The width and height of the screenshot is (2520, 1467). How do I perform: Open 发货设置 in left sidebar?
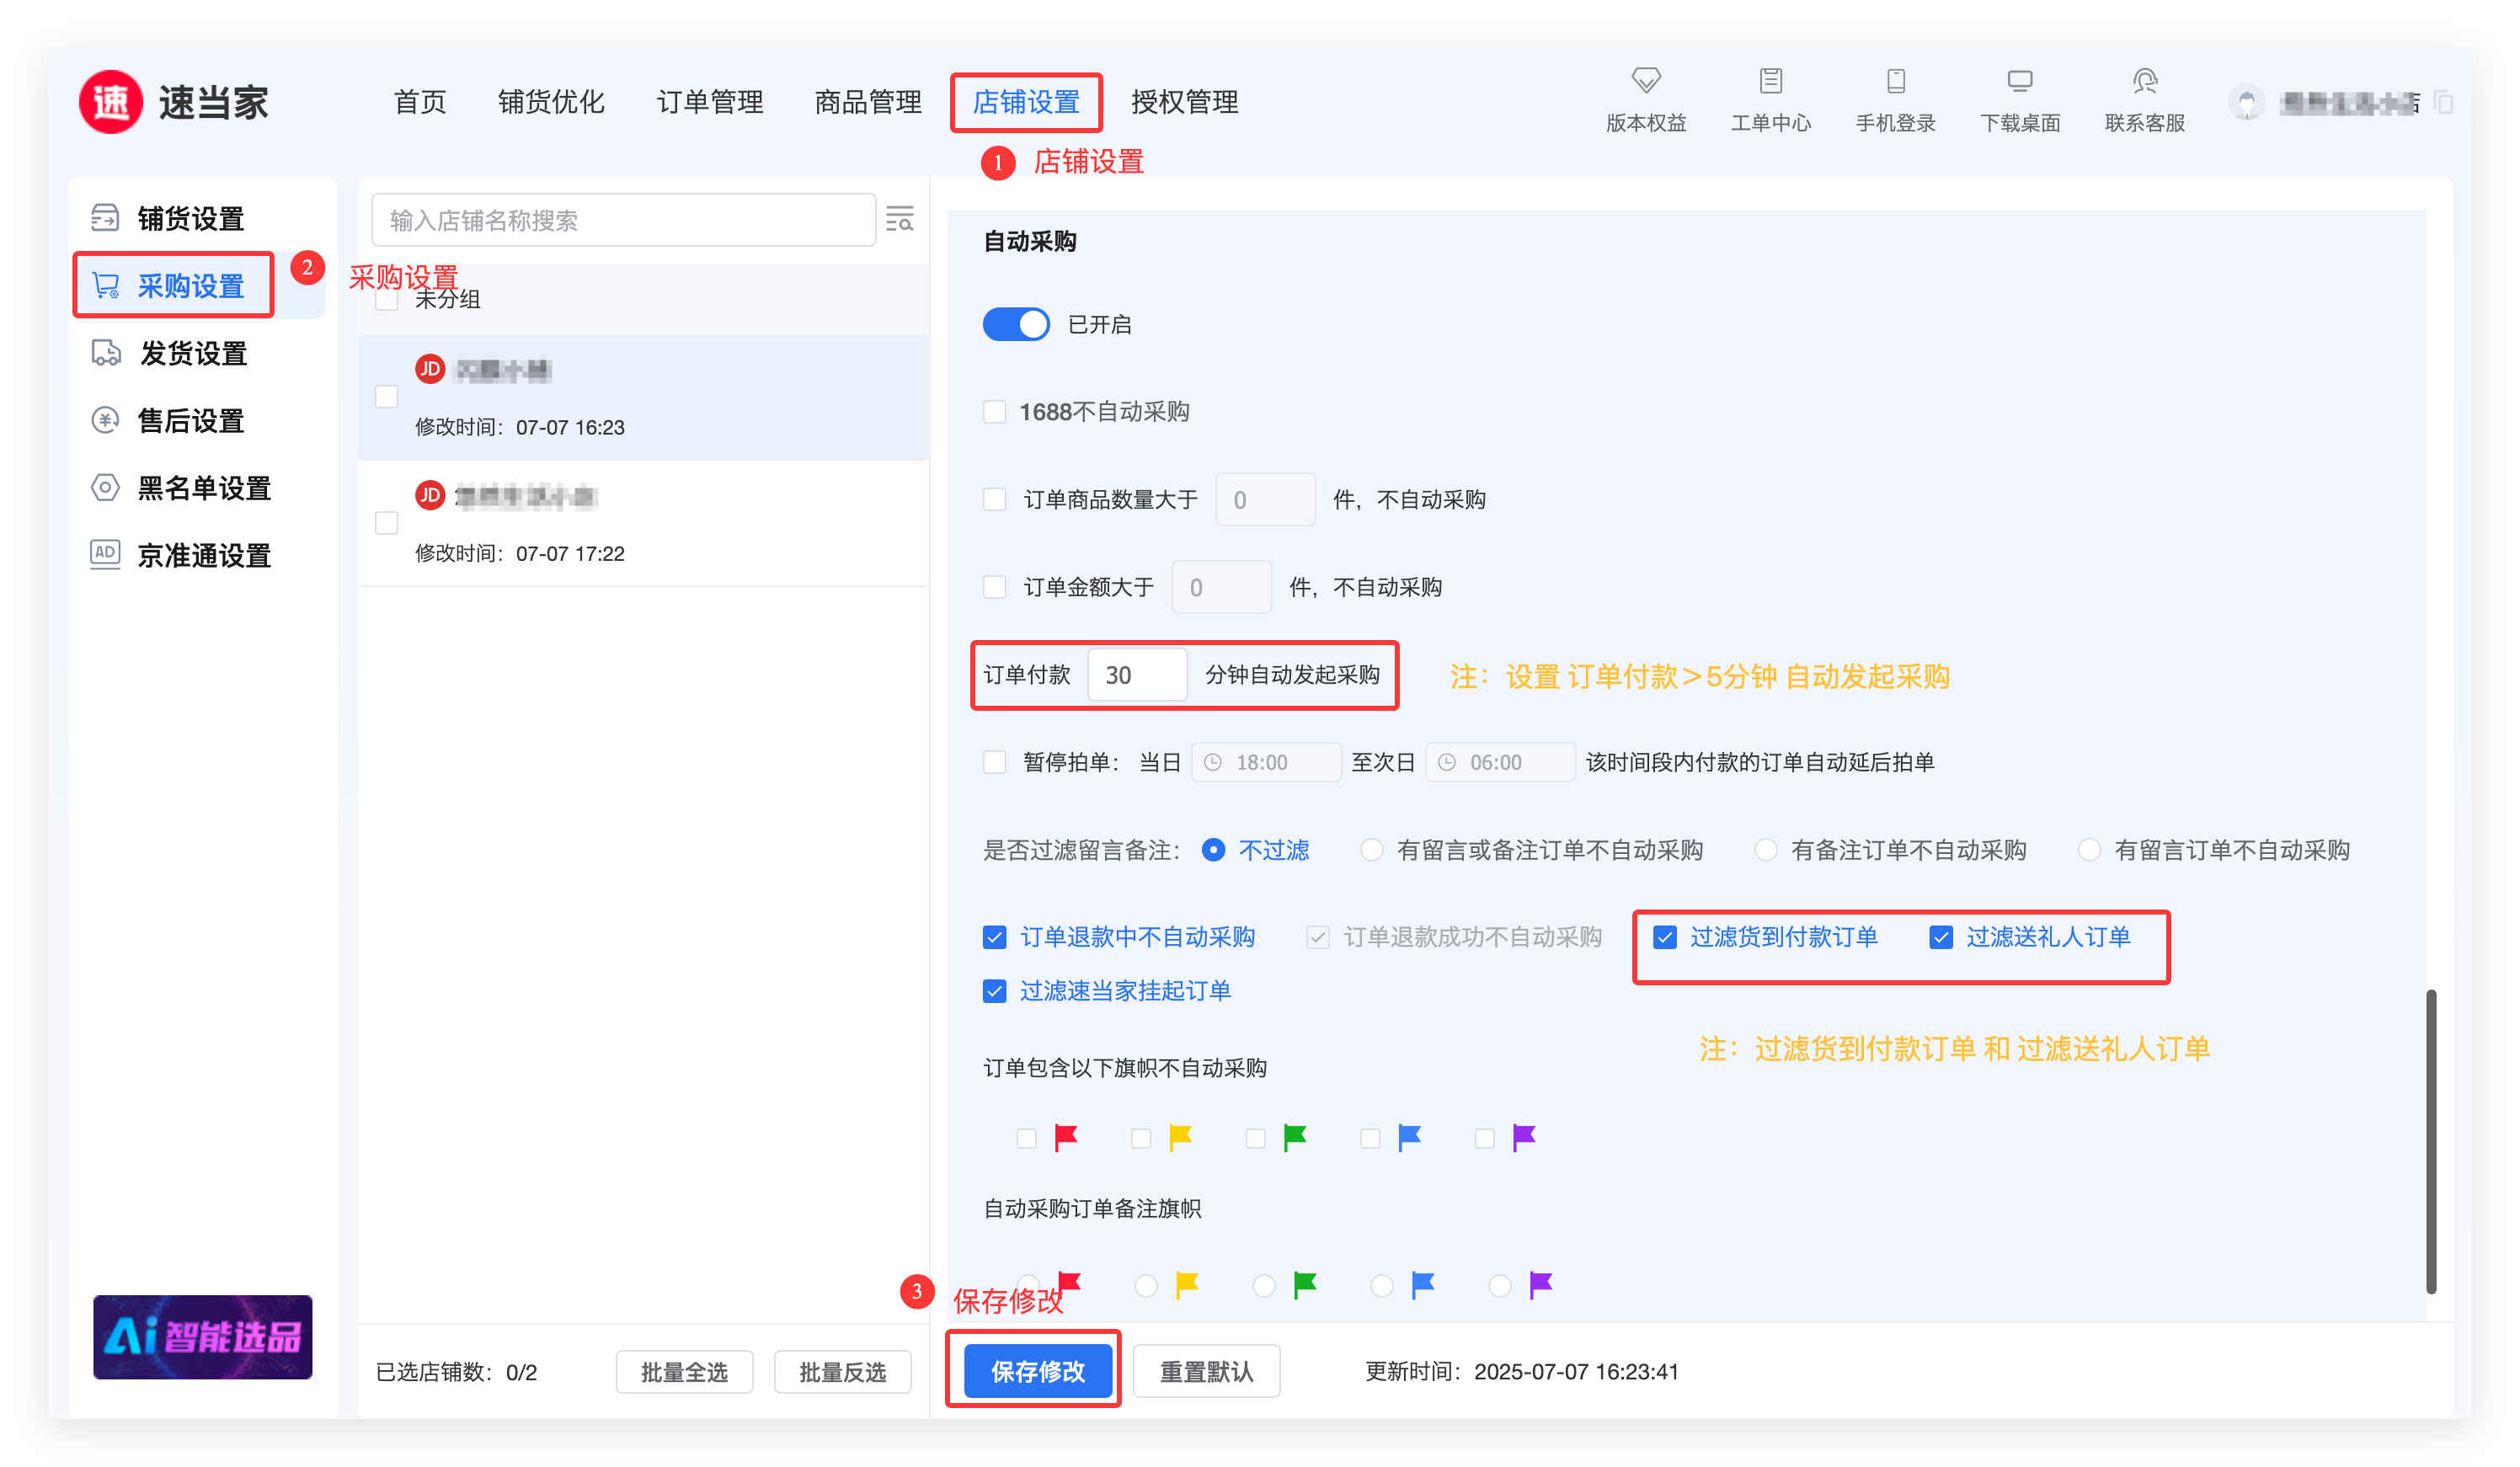(x=192, y=353)
